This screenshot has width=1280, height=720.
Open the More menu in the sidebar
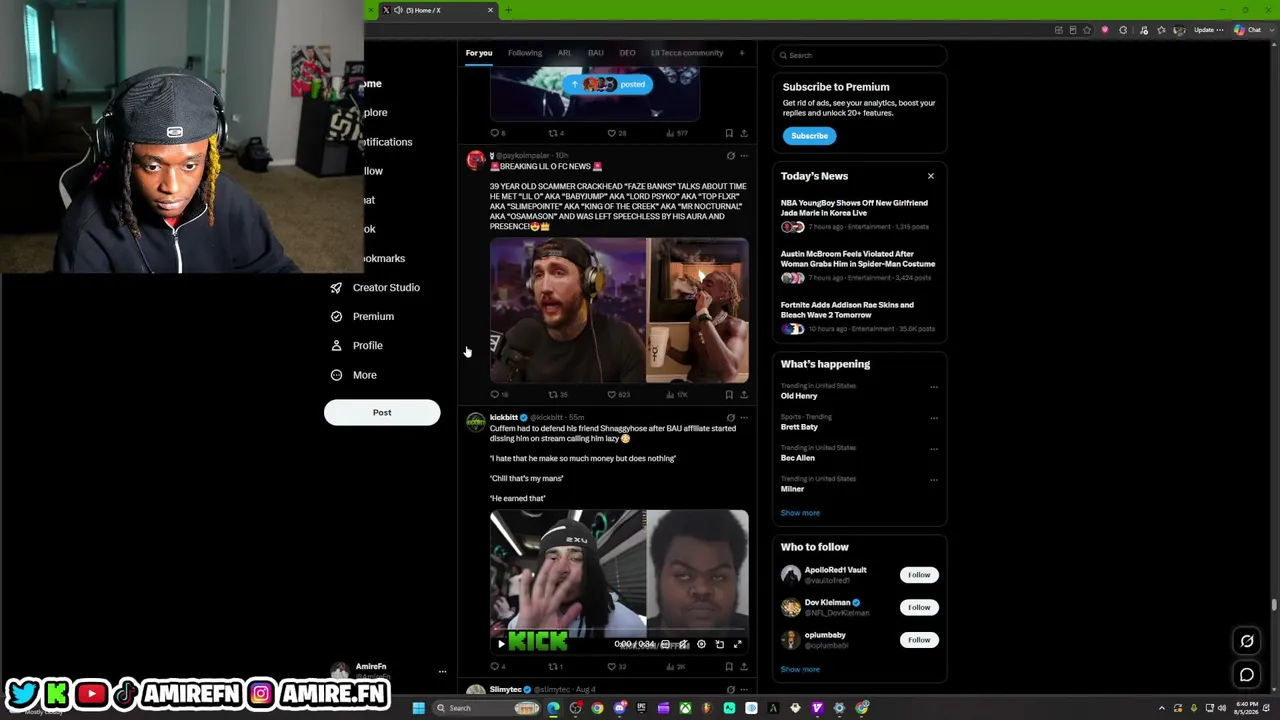click(x=354, y=375)
